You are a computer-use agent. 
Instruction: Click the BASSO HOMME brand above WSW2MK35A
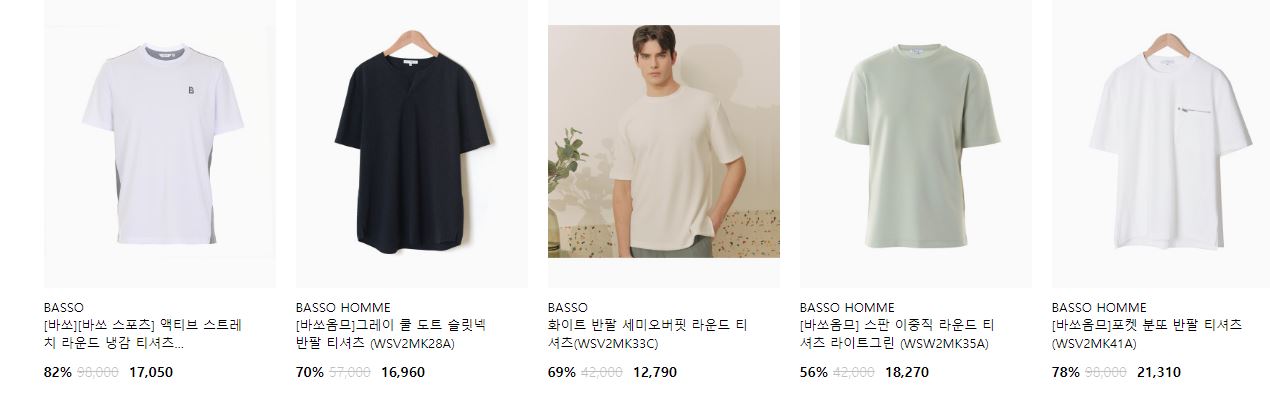(847, 307)
